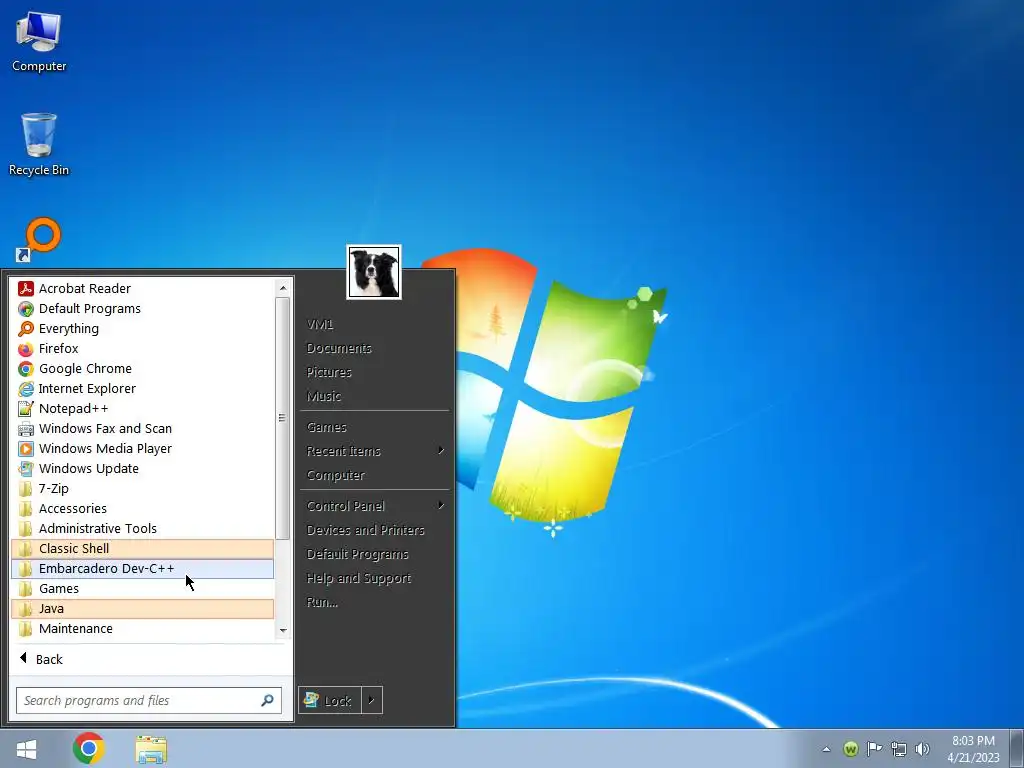
Task: Expand the Games folder in programs list
Action: pos(142,588)
